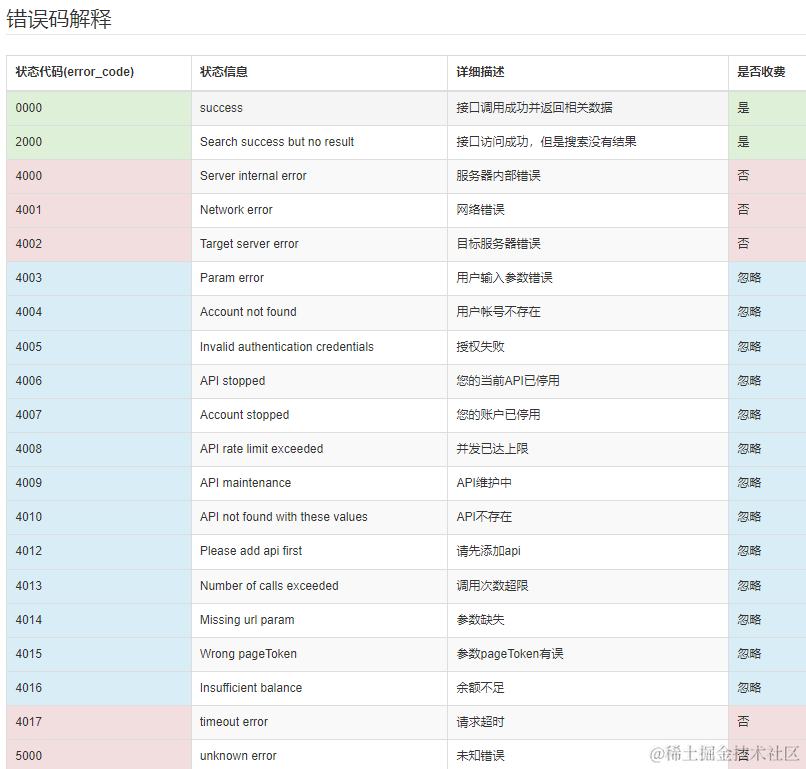Click the 调用次数超限 description
This screenshot has height=769, width=806.
(x=492, y=585)
